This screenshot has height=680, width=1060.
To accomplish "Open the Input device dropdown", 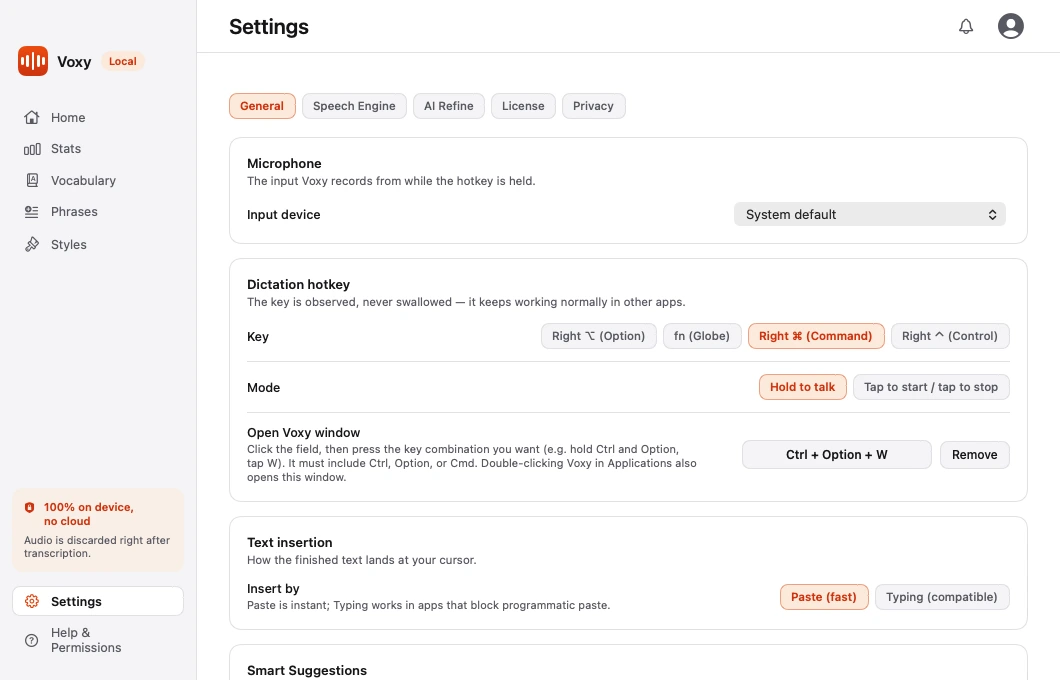I will pyautogui.click(x=870, y=214).
